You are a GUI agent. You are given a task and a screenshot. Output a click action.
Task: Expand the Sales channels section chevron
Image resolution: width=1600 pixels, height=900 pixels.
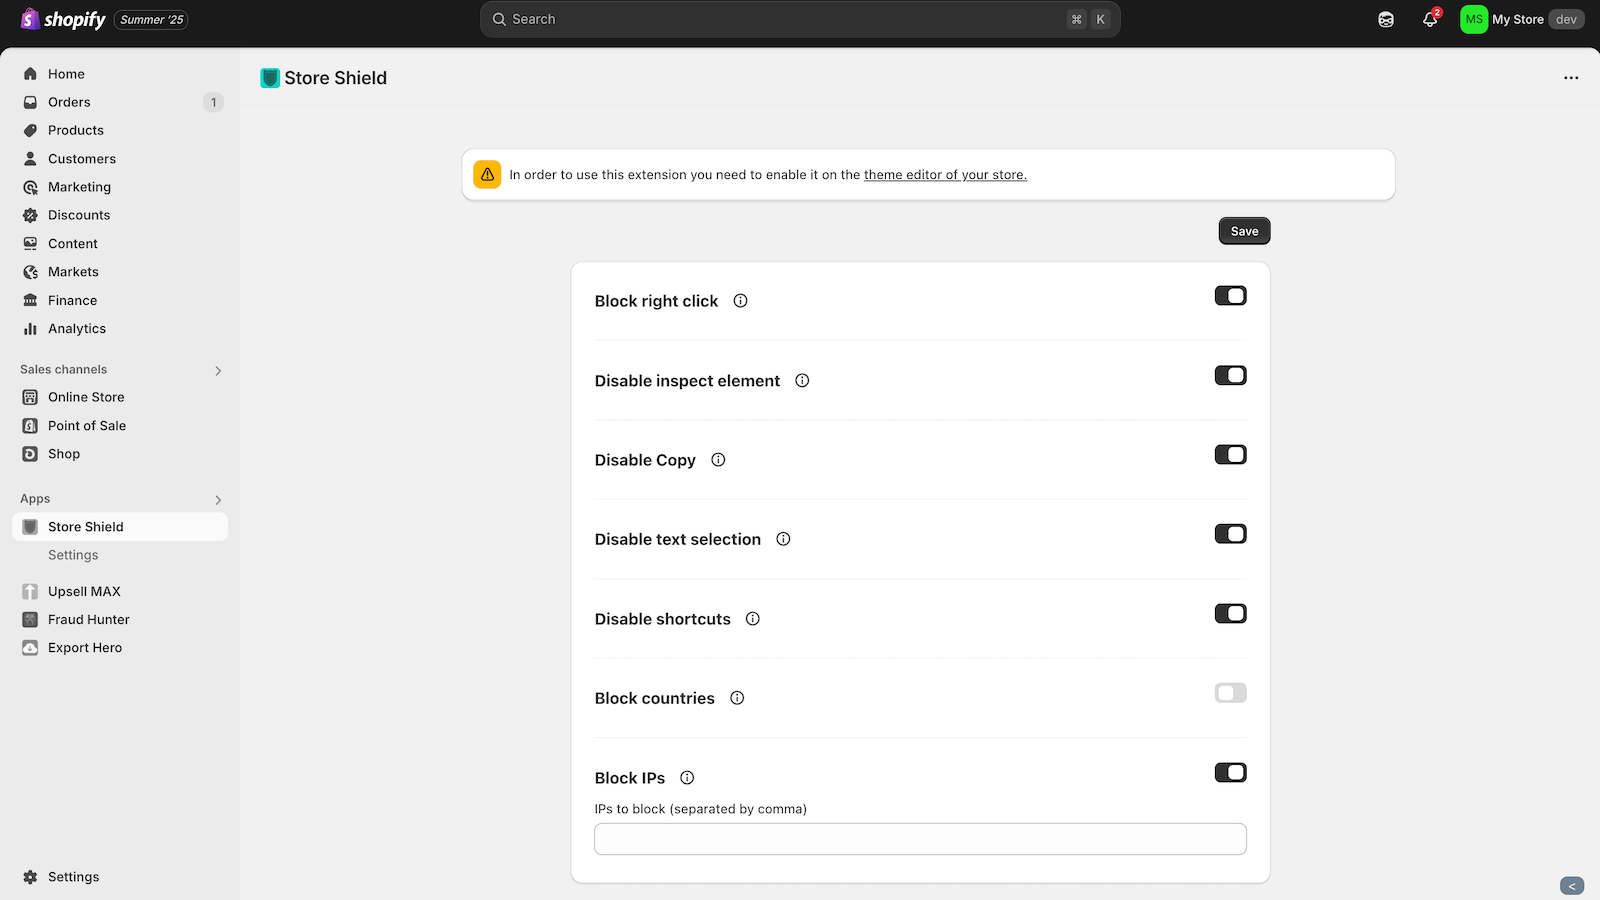point(218,371)
